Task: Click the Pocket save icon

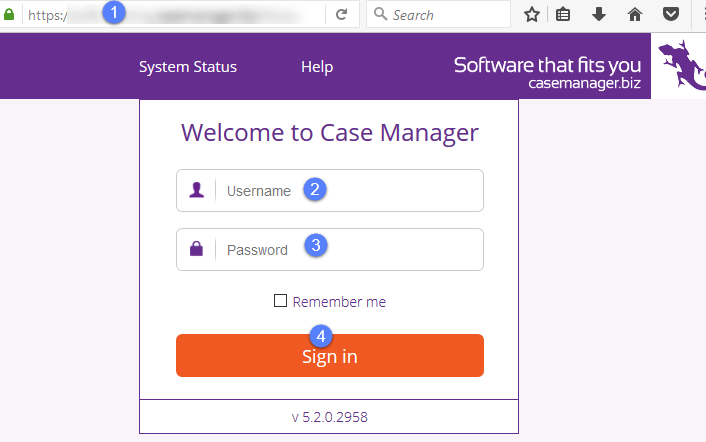Action: (671, 14)
